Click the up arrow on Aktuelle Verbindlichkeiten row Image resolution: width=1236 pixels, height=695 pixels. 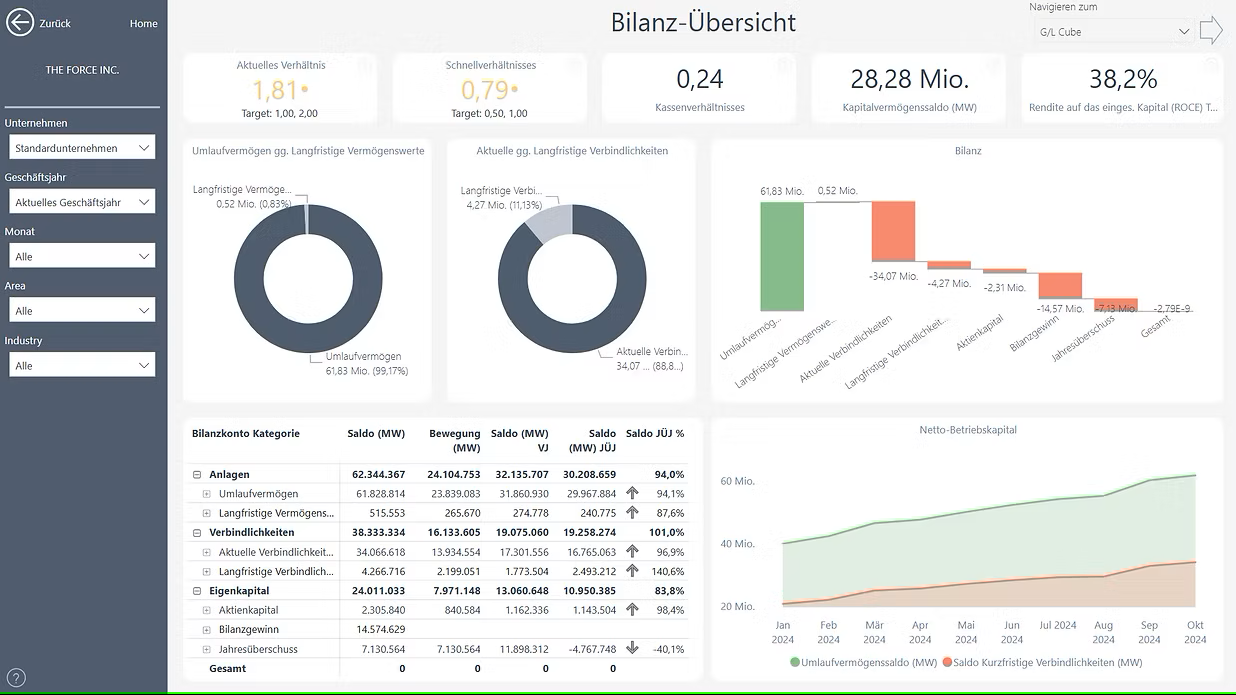coord(631,551)
